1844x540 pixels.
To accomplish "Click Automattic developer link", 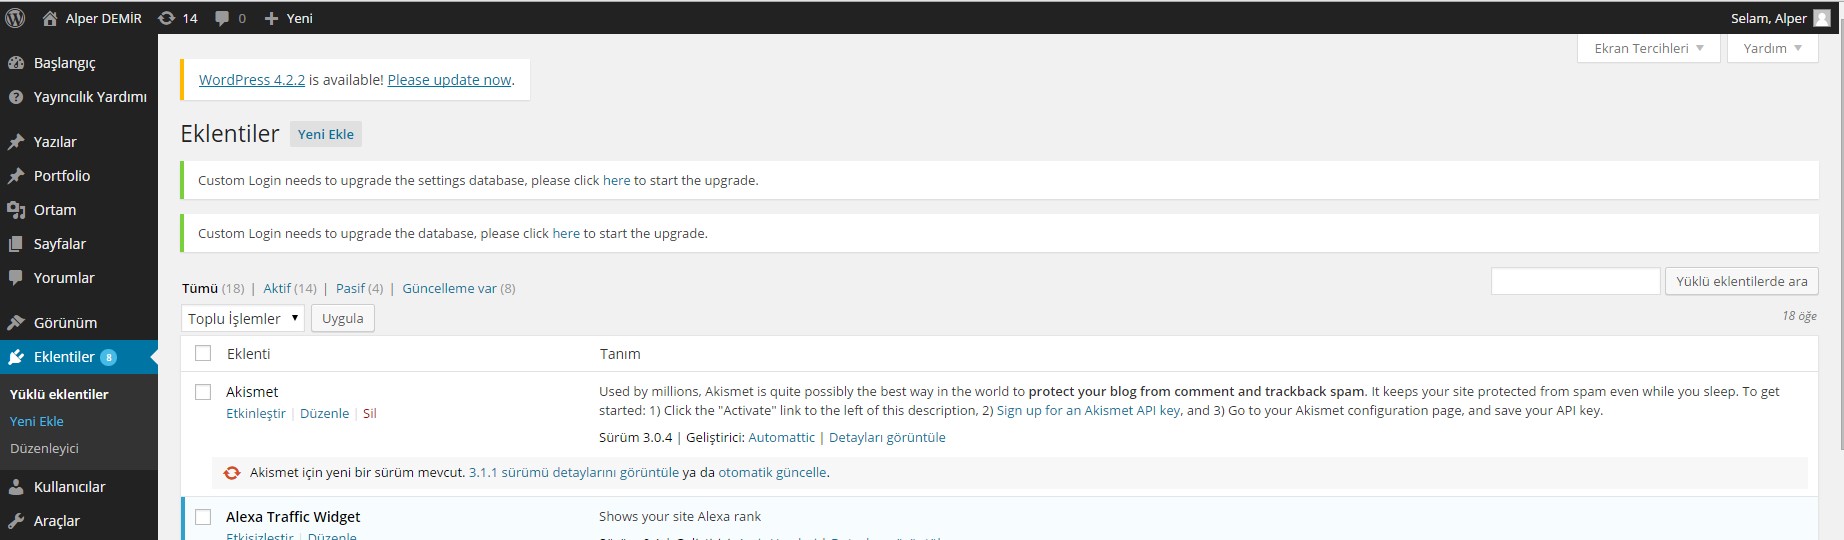I will tap(781, 437).
